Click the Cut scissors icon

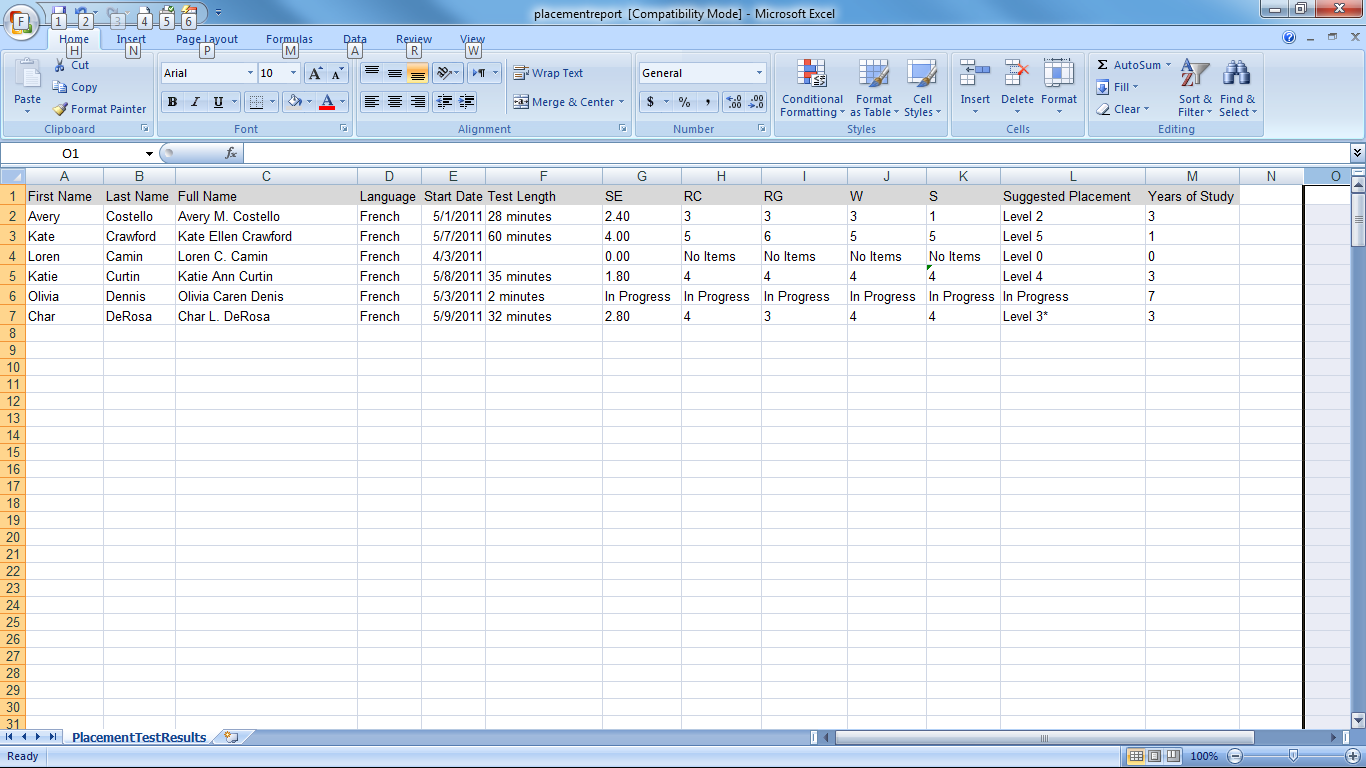point(60,65)
